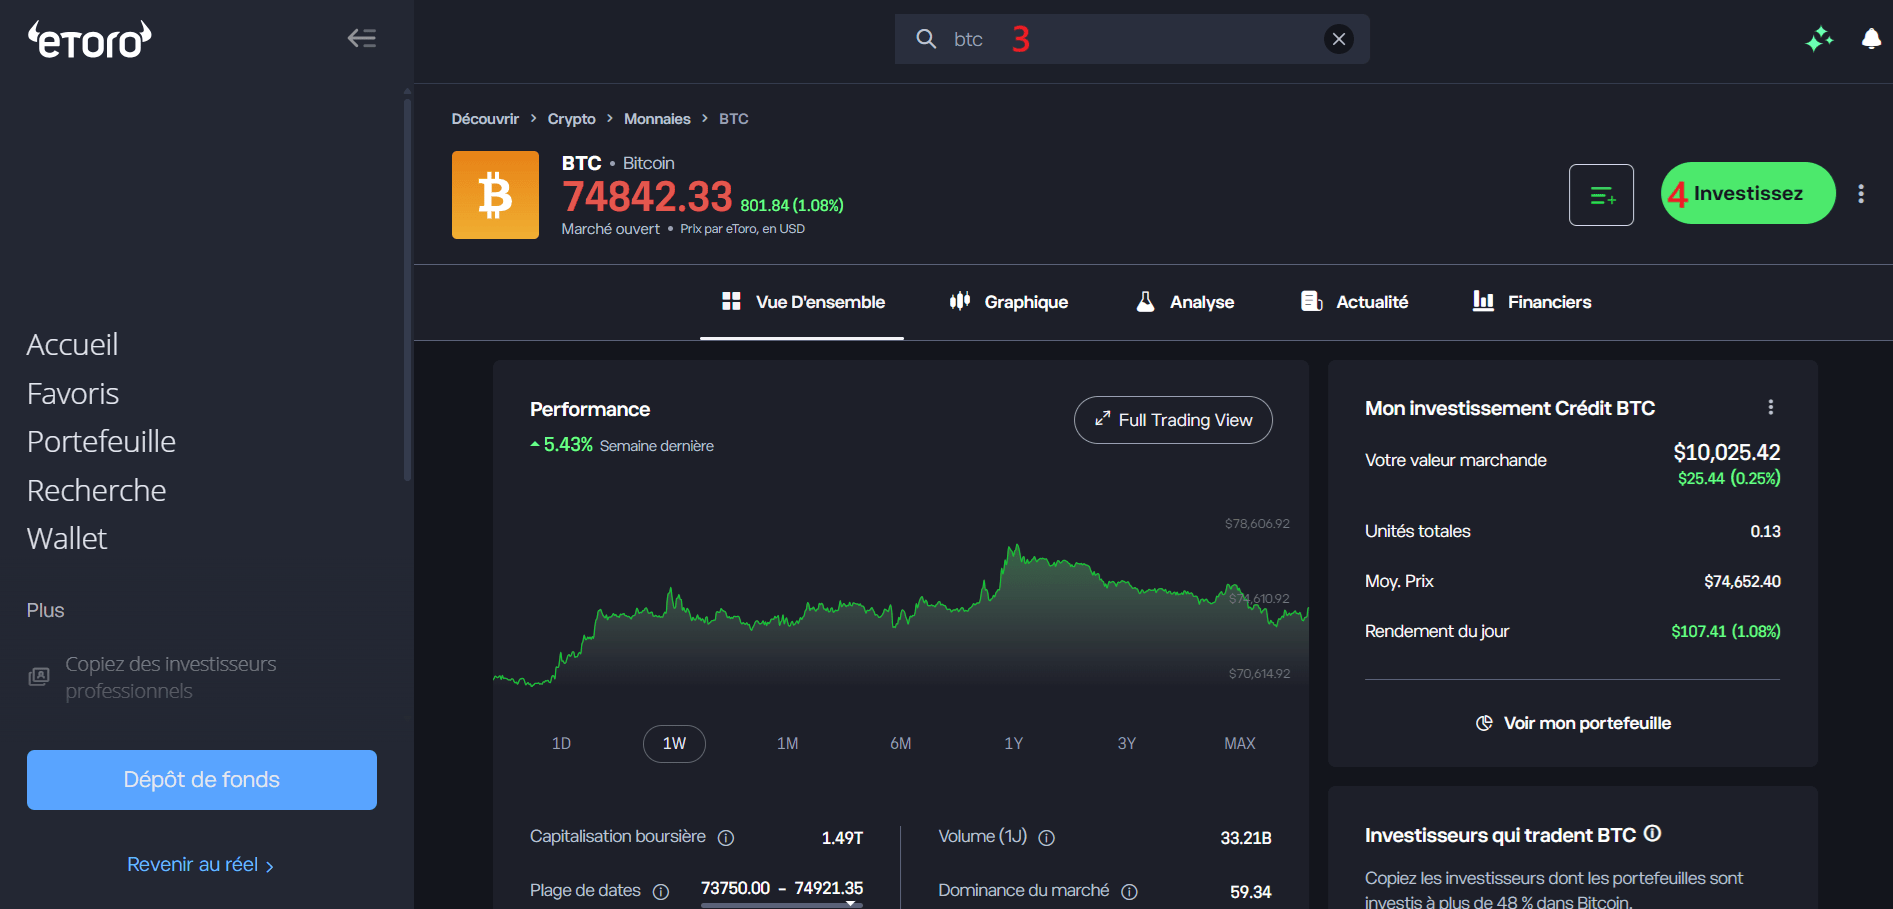1893x909 pixels.
Task: Click the 74842.33 price value
Action: coord(647,196)
